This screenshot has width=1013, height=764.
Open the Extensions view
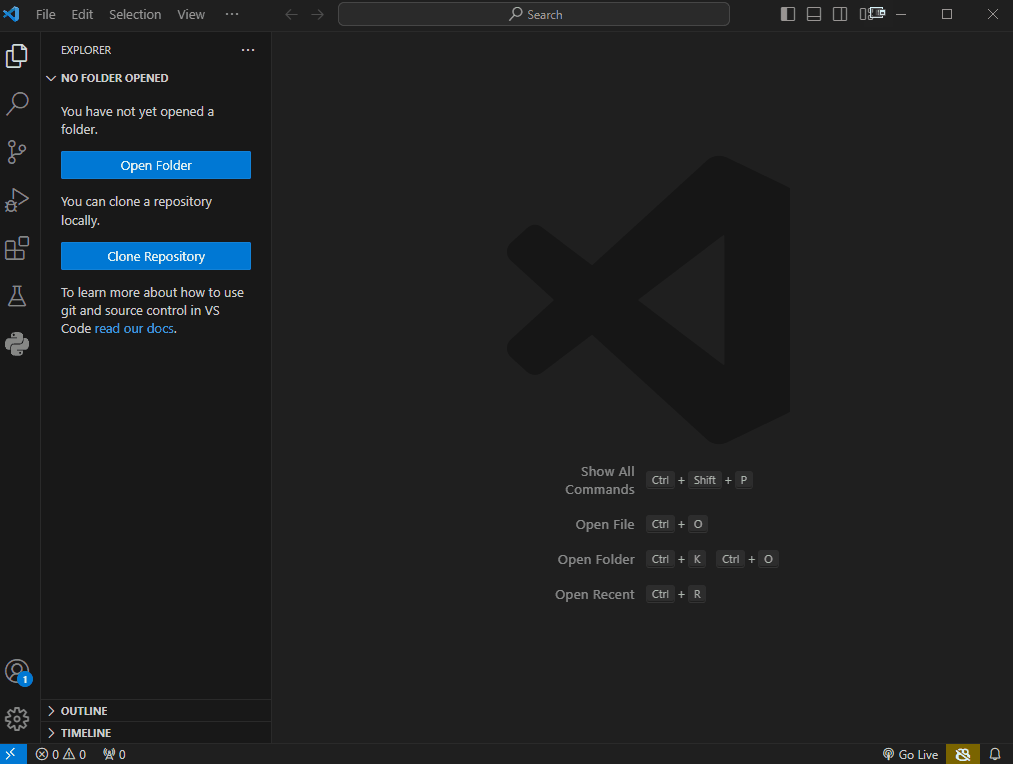(x=17, y=248)
